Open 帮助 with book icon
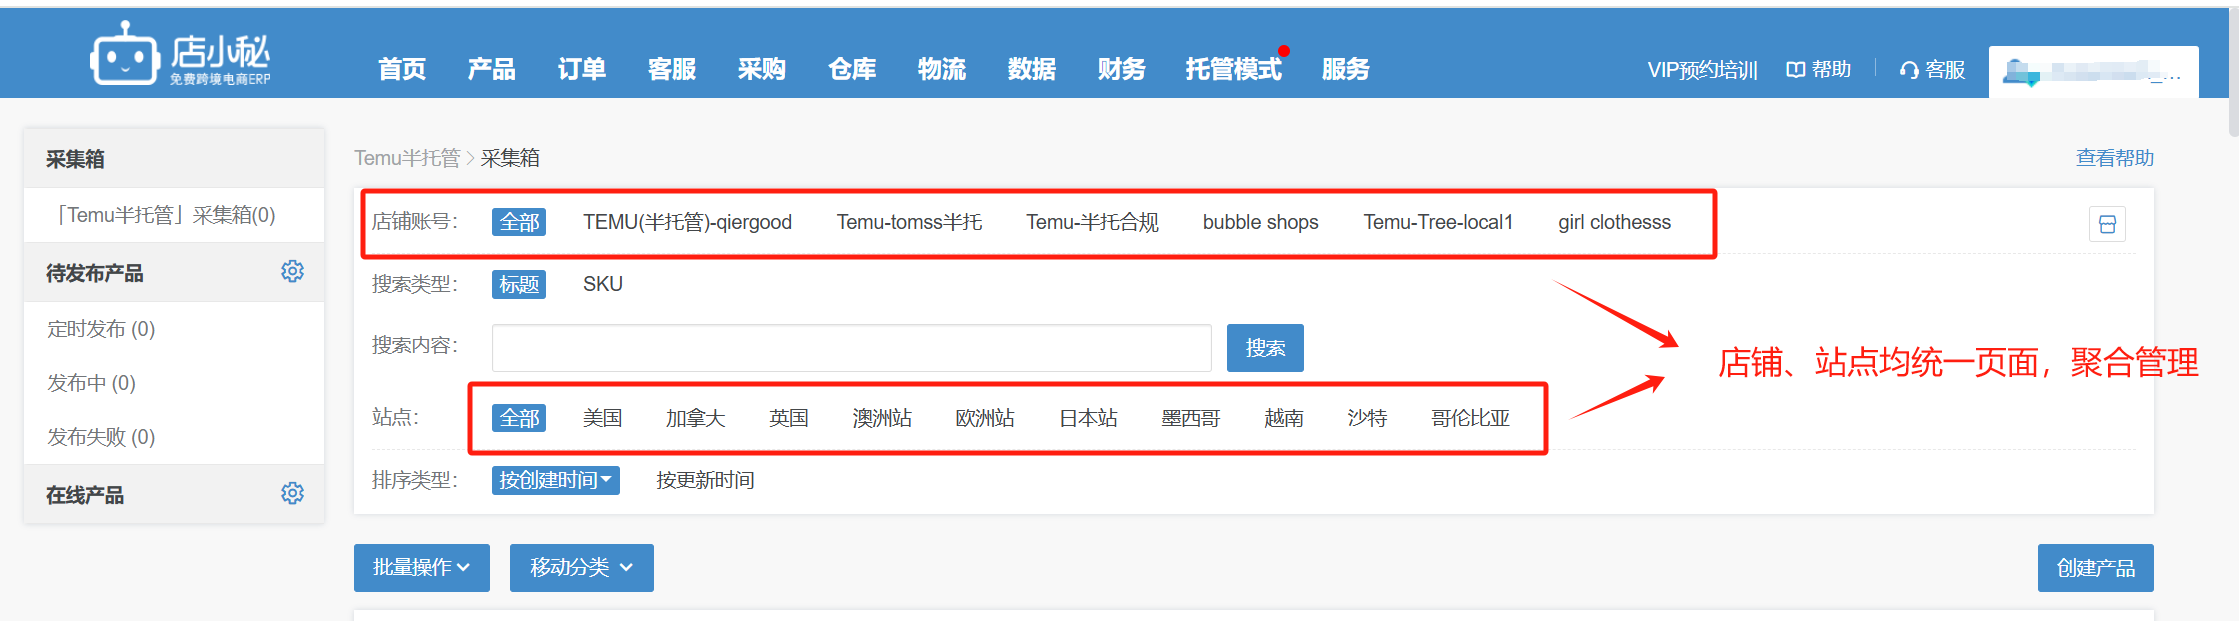The width and height of the screenshot is (2239, 621). (x=1819, y=69)
